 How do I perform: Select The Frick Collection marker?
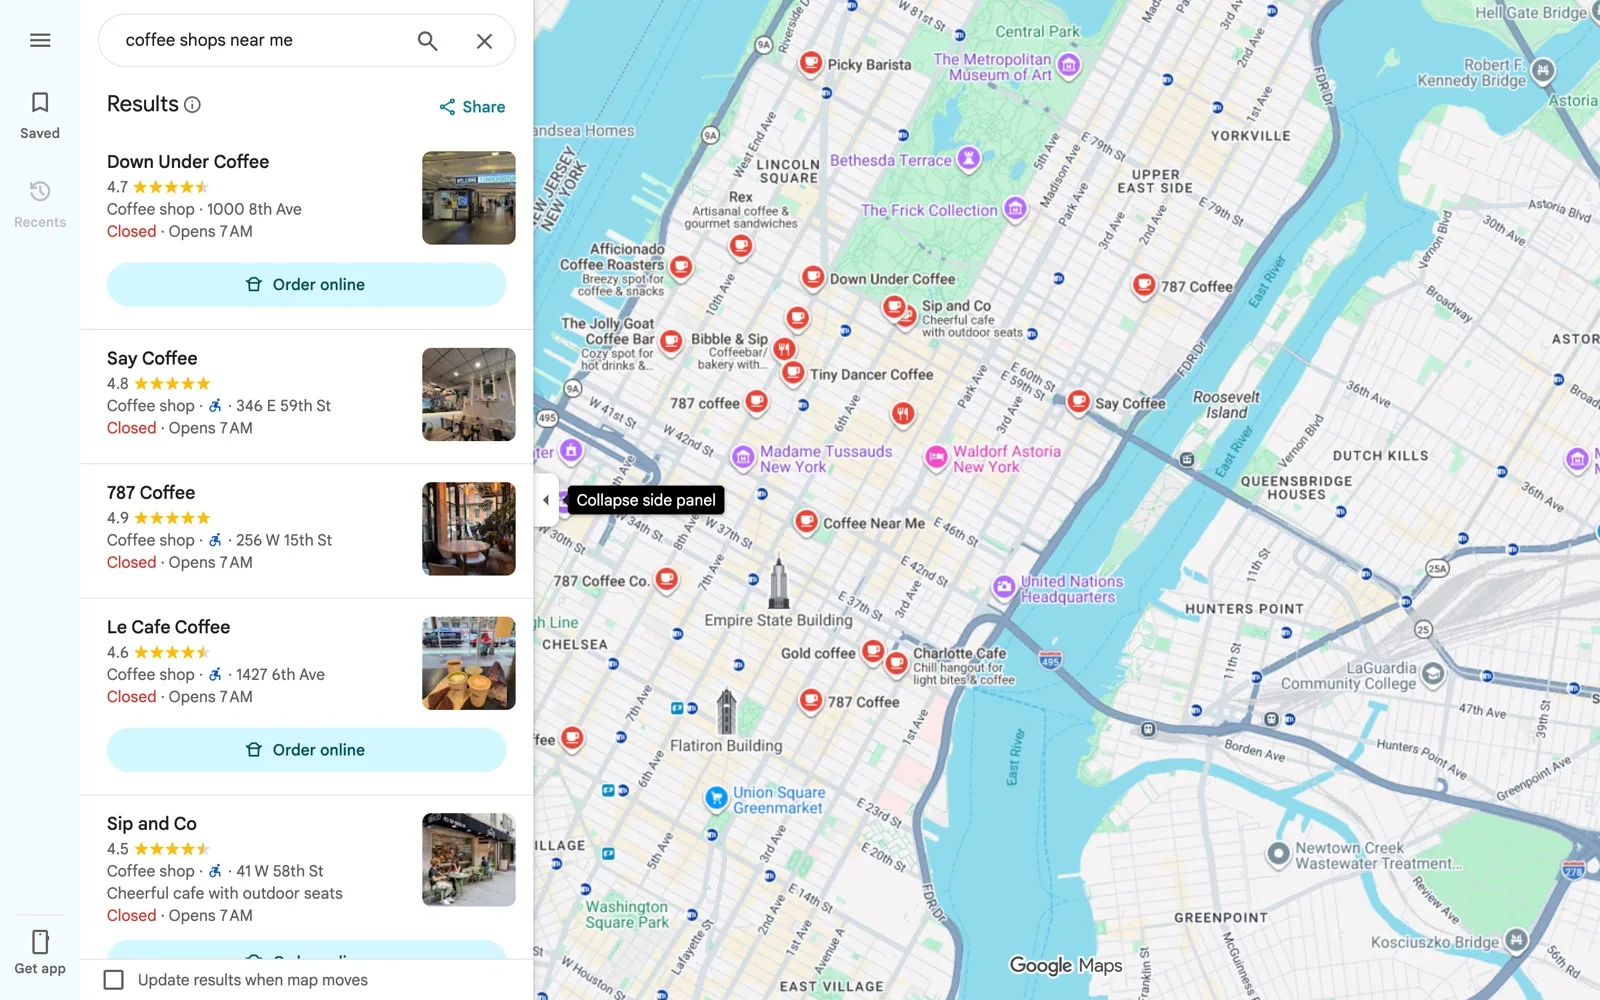tap(1015, 208)
